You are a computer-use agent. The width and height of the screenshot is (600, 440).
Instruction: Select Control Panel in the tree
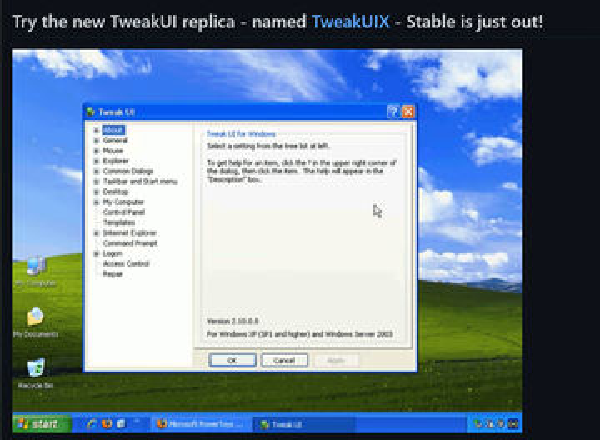click(x=124, y=212)
